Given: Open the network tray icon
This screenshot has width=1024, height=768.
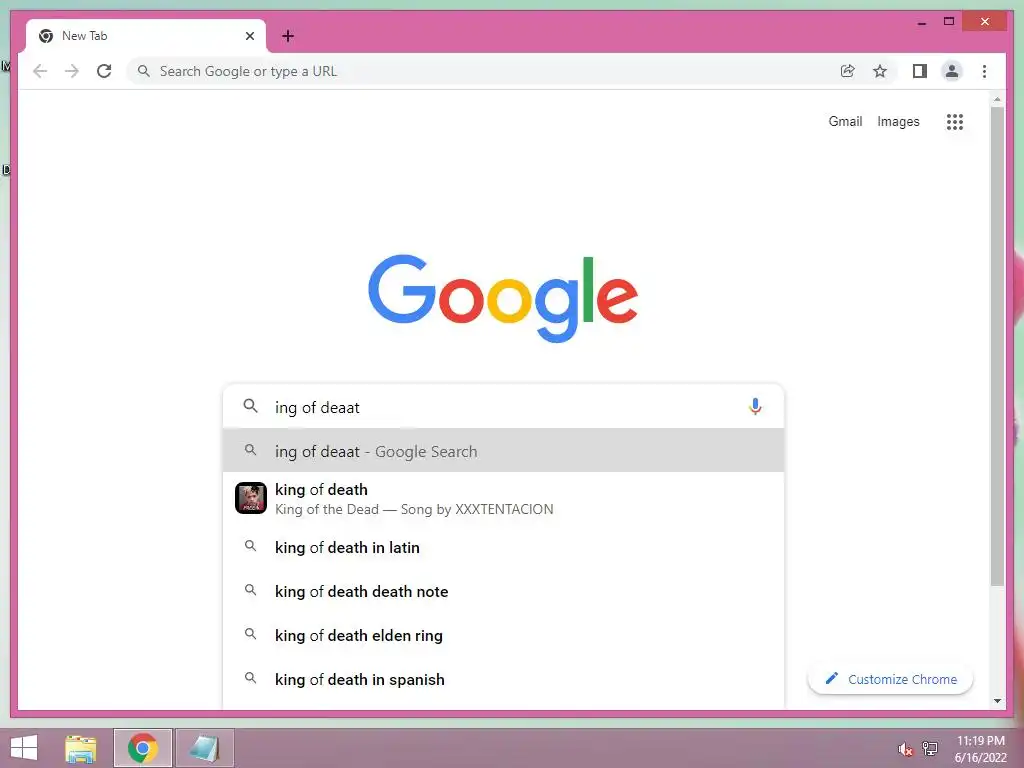Looking at the screenshot, I should click(930, 748).
